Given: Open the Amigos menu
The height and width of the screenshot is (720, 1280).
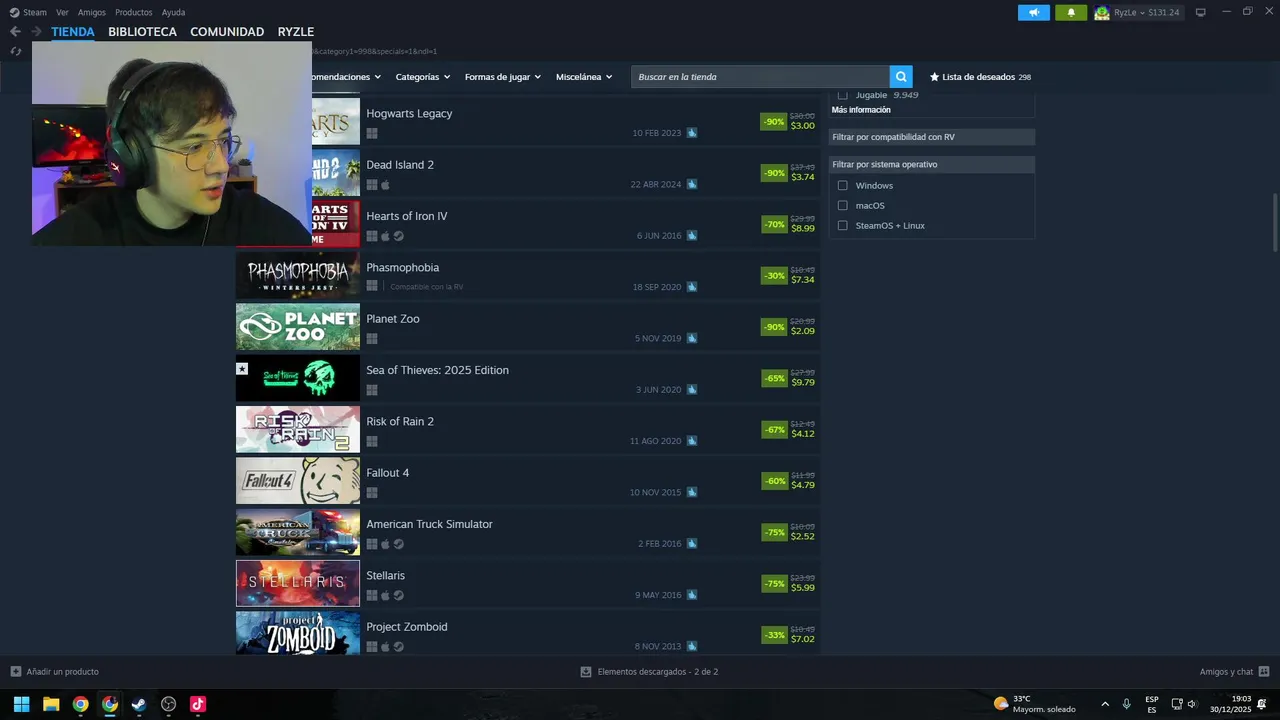Looking at the screenshot, I should pos(92,12).
